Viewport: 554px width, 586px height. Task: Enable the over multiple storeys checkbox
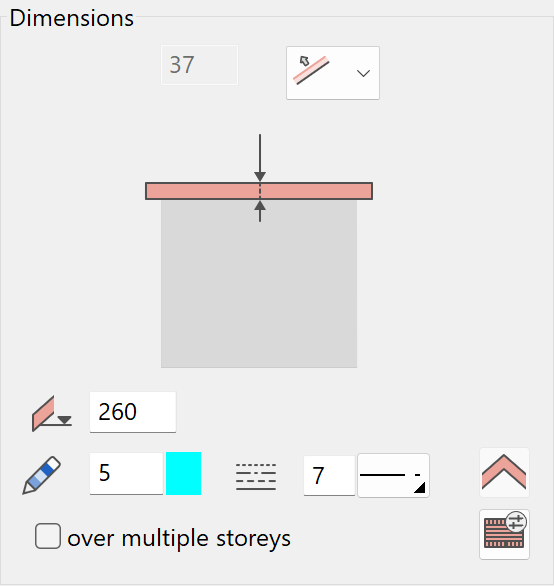tap(48, 536)
